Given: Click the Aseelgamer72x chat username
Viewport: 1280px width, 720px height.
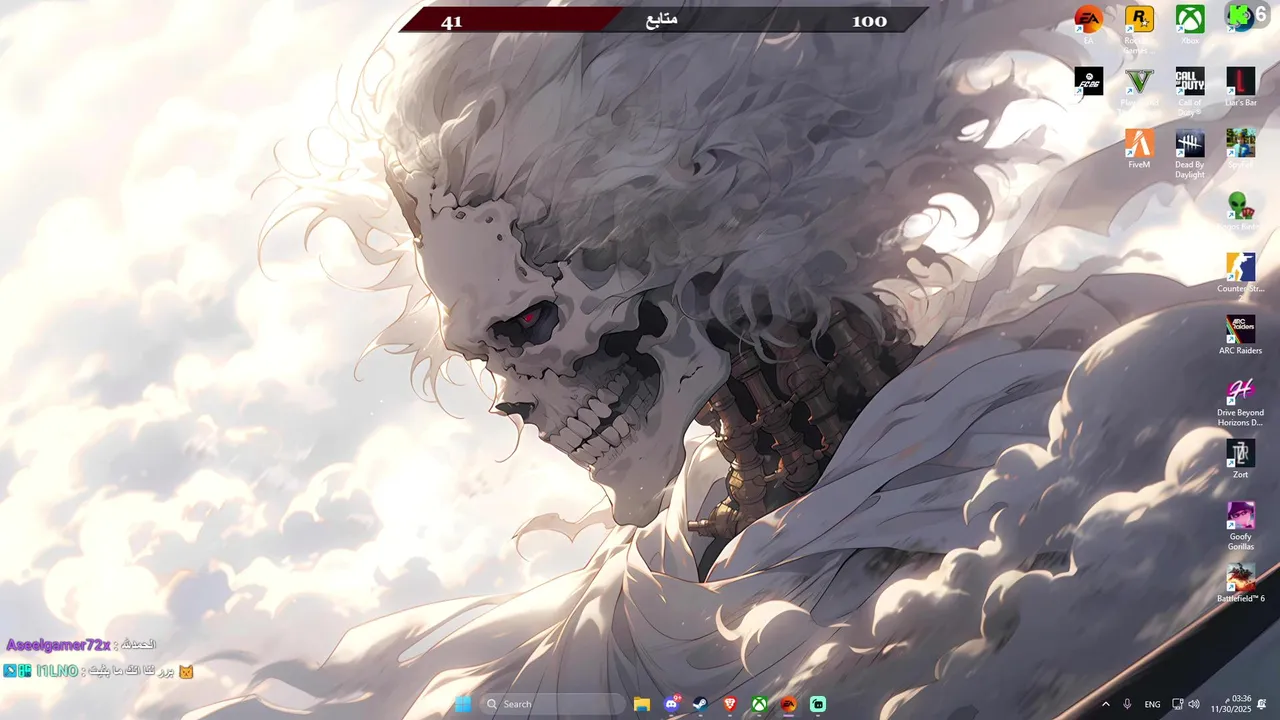Looking at the screenshot, I should coord(58,646).
